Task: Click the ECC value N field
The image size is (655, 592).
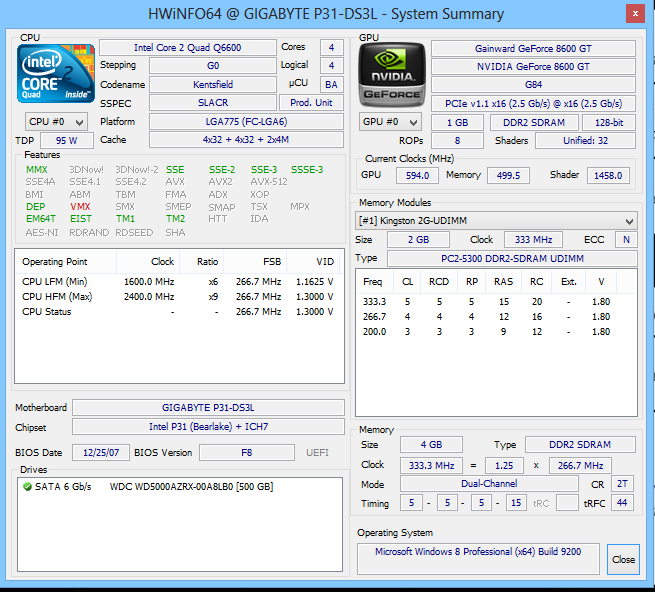Action: coord(626,240)
